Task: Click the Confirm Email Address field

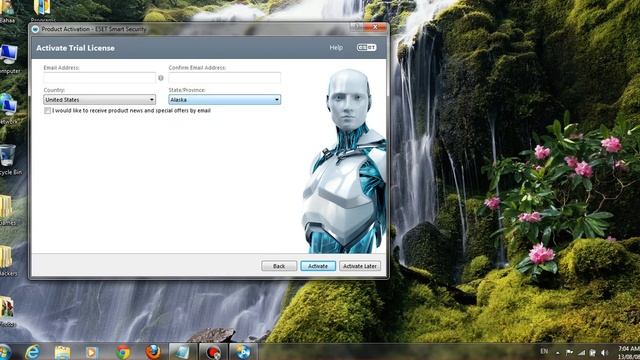Action: point(224,78)
